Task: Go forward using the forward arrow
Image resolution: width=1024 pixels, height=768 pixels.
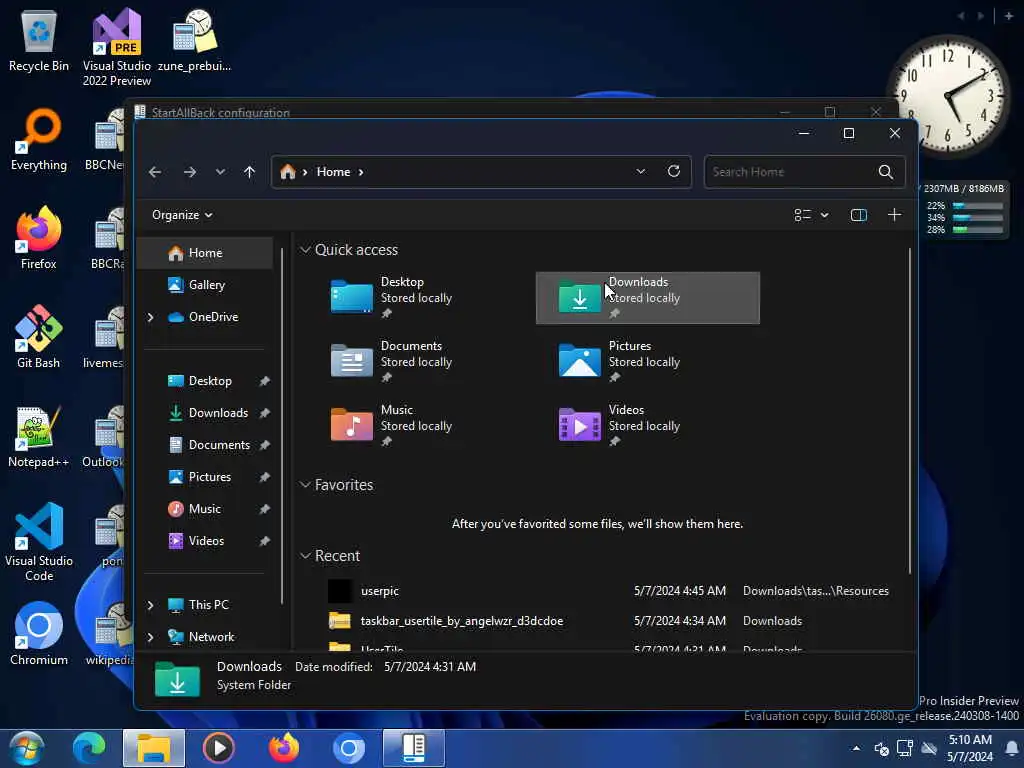Action: [x=189, y=172]
